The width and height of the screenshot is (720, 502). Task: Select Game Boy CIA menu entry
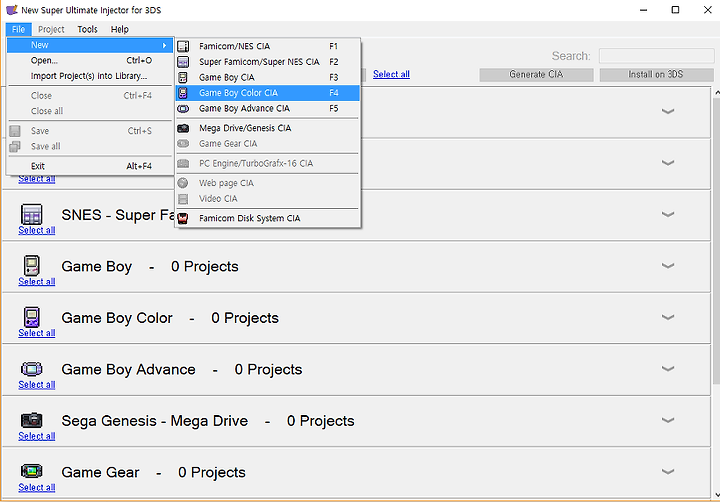point(267,77)
